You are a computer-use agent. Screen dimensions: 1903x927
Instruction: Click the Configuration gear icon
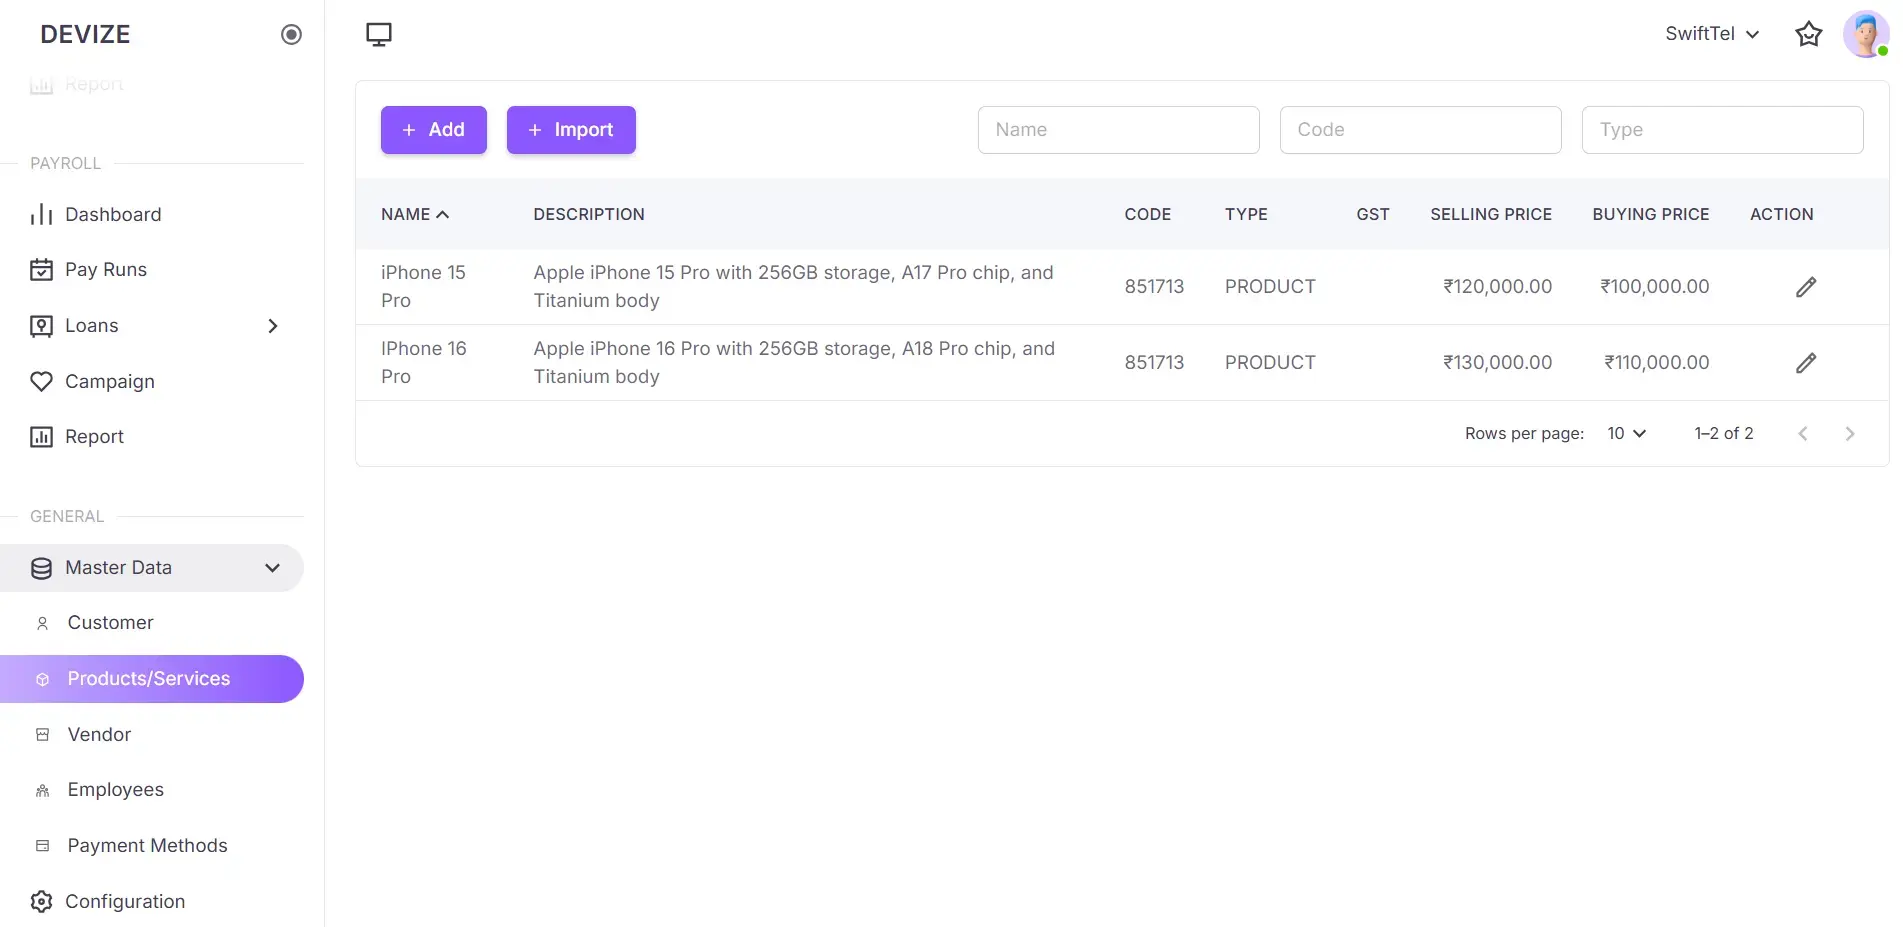[41, 902]
